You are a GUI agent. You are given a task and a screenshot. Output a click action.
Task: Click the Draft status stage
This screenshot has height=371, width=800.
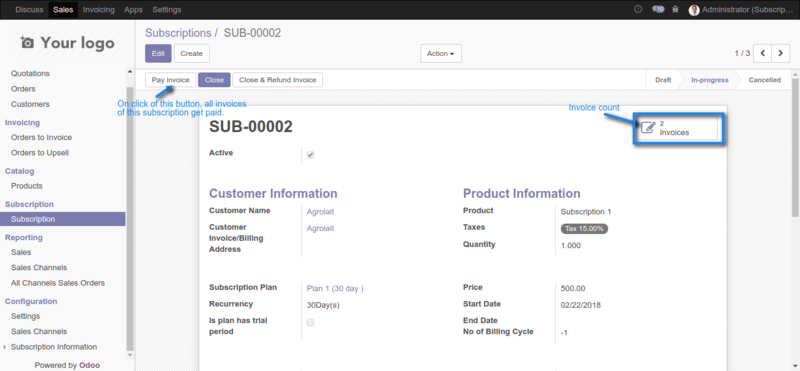click(x=663, y=80)
